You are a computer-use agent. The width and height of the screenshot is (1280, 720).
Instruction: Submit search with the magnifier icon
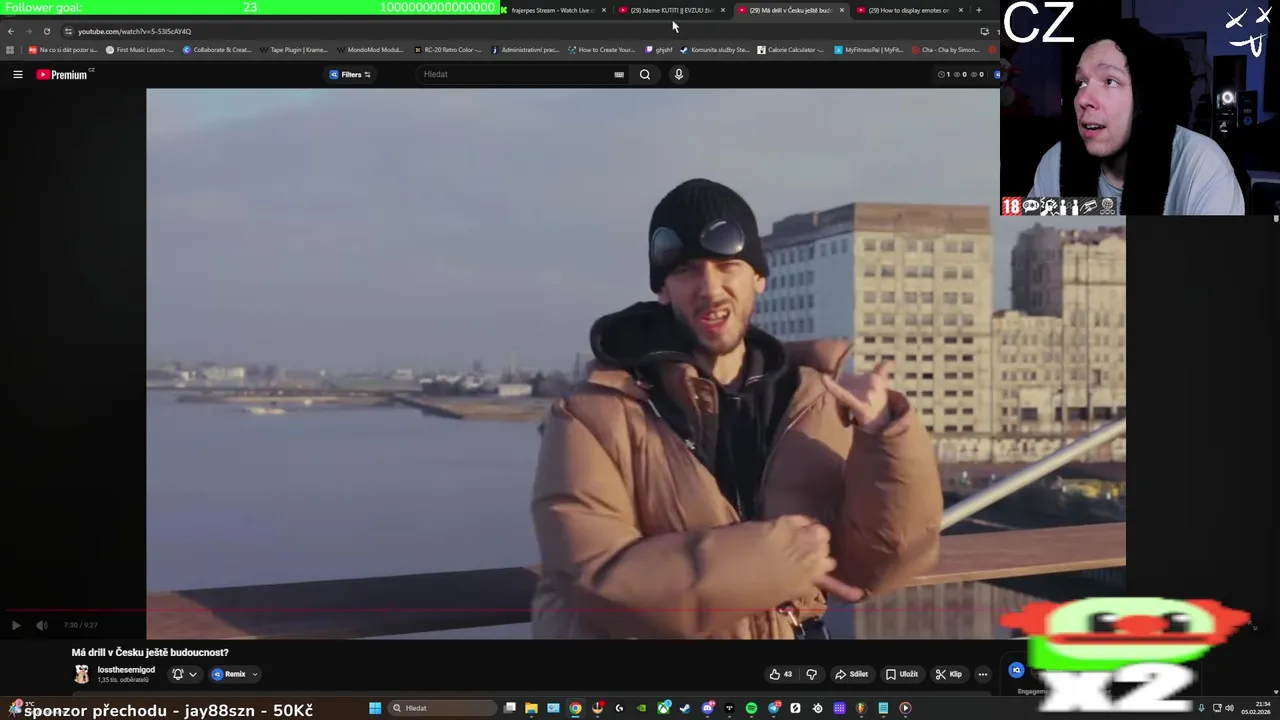coord(645,74)
